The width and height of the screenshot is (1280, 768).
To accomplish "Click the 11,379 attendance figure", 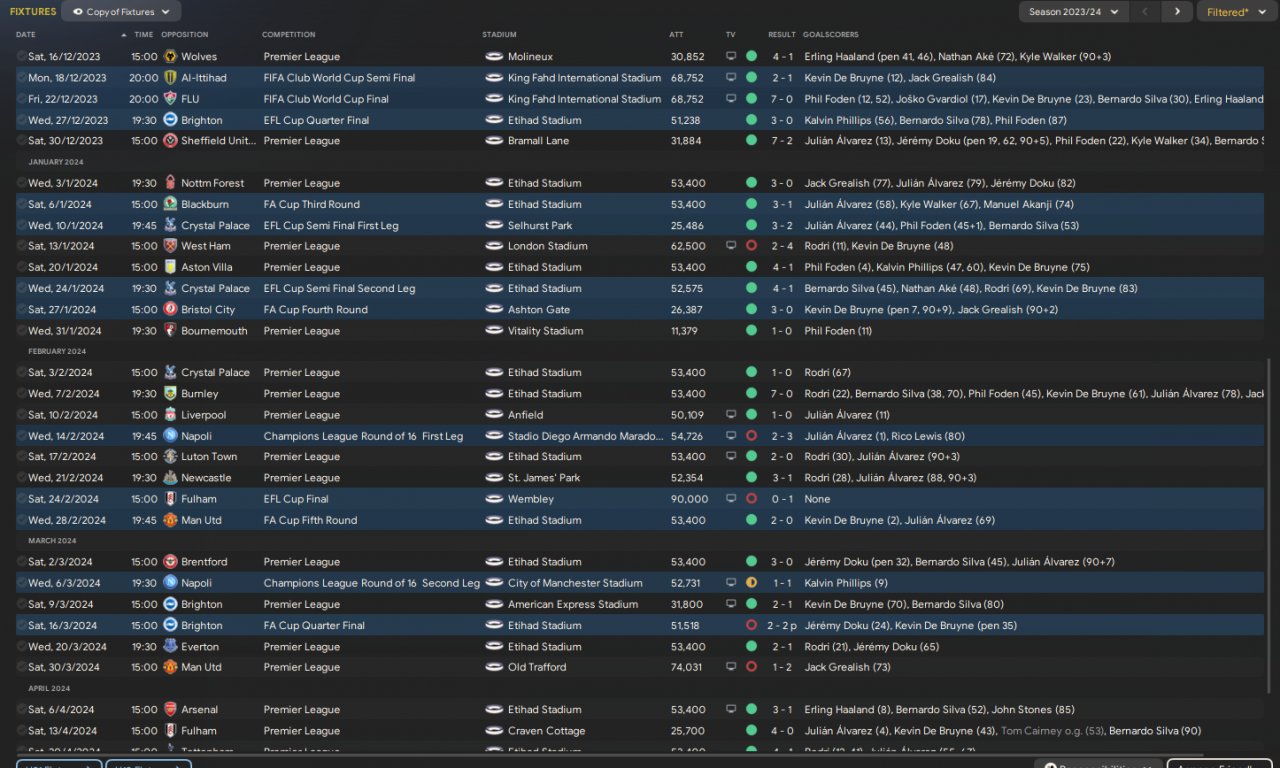I will click(x=685, y=331).
